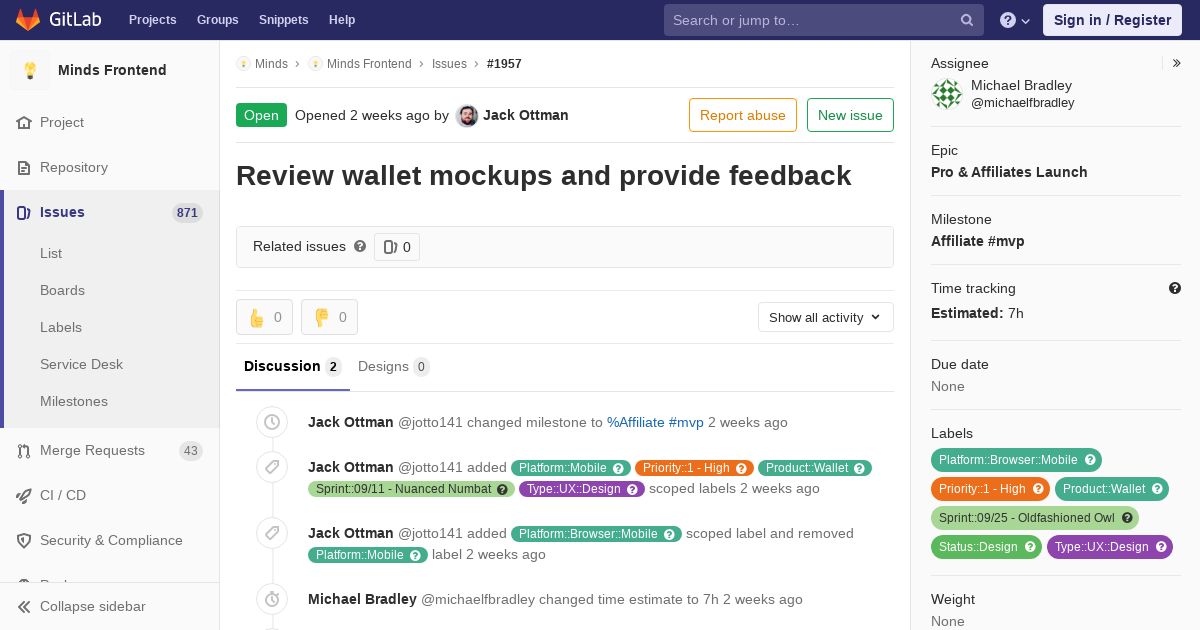Click the search magnifier icon
Viewport: 1200px width, 630px height.
(x=967, y=20)
